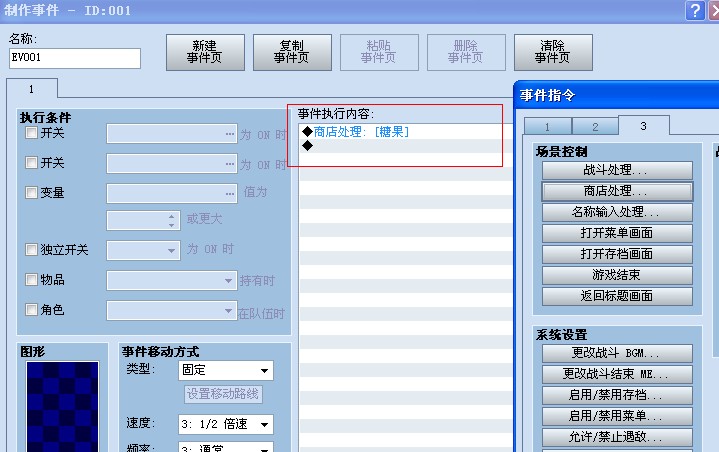Toggle the 变量 condition checkbox
Viewport: 719px width, 452px height.
pos(31,193)
